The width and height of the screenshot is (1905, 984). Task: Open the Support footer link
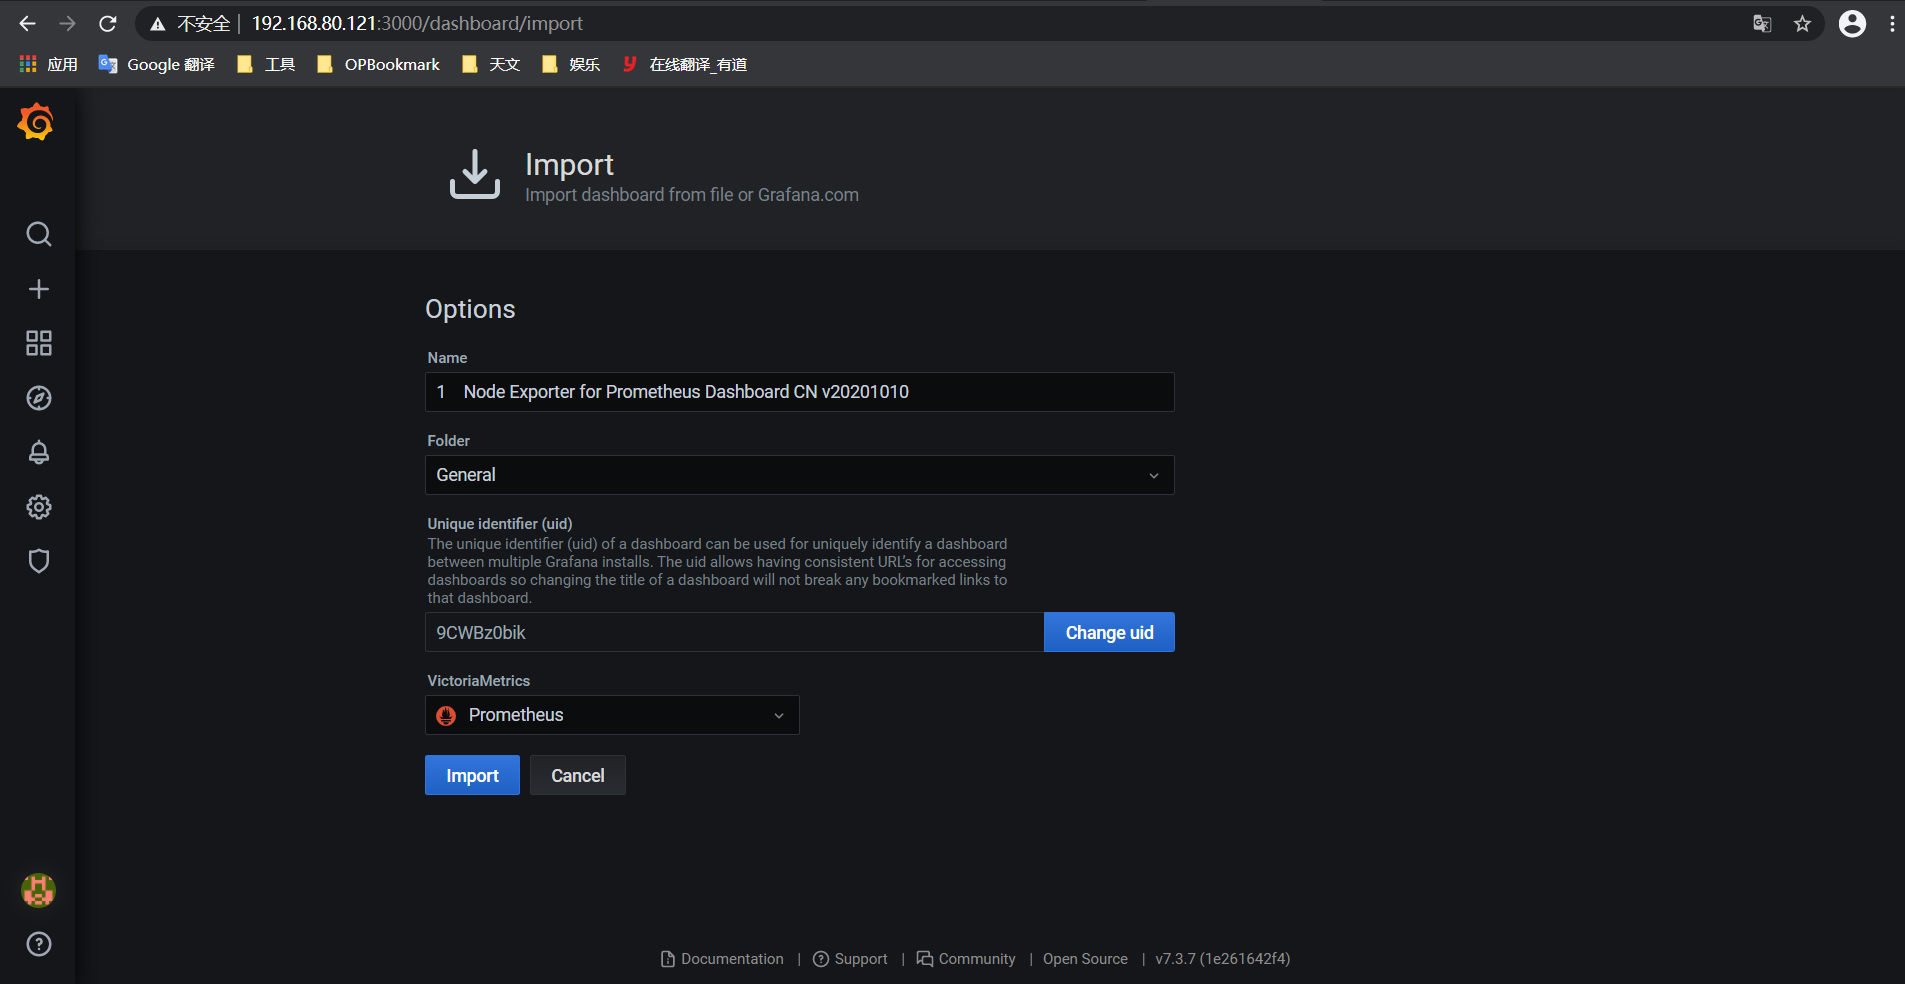pyautogui.click(x=850, y=959)
